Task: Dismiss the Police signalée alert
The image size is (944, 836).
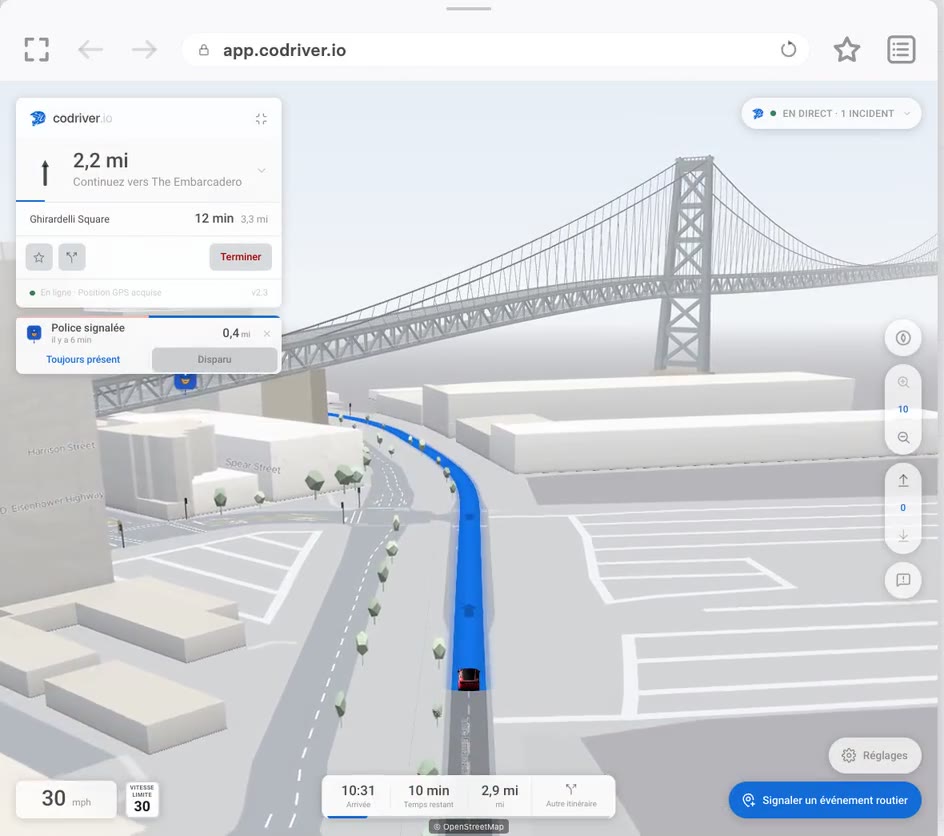Action: 267,333
